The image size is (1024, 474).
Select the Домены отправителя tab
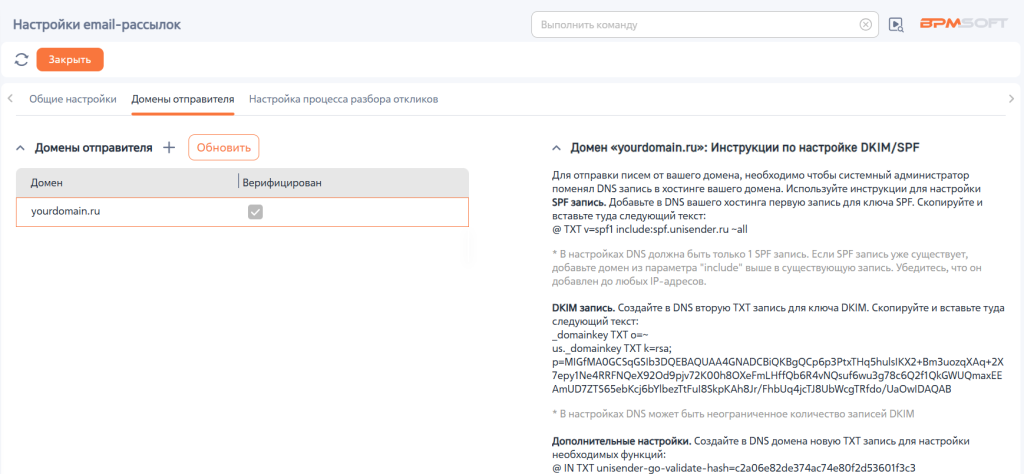[183, 99]
